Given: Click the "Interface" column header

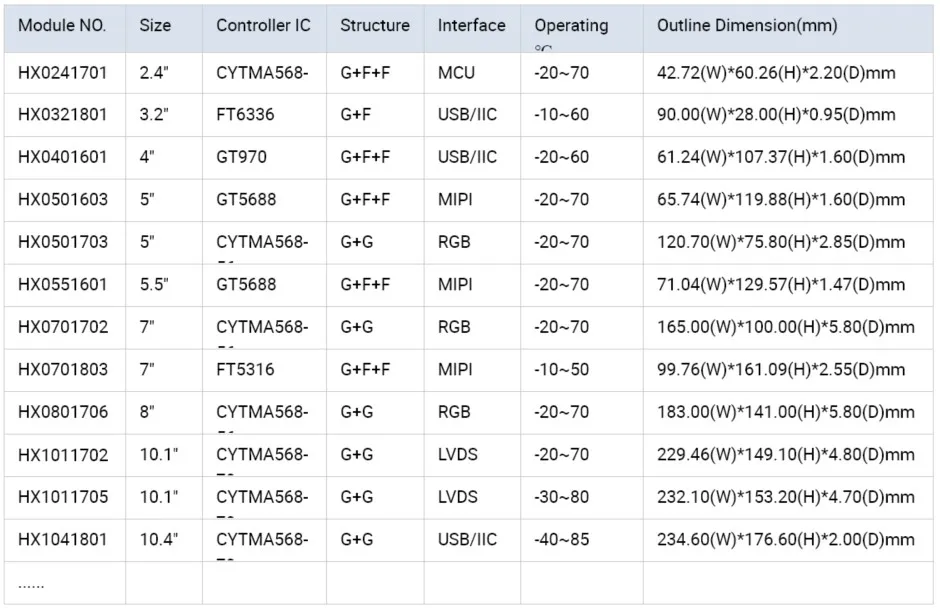Looking at the screenshot, I should click(x=471, y=26).
